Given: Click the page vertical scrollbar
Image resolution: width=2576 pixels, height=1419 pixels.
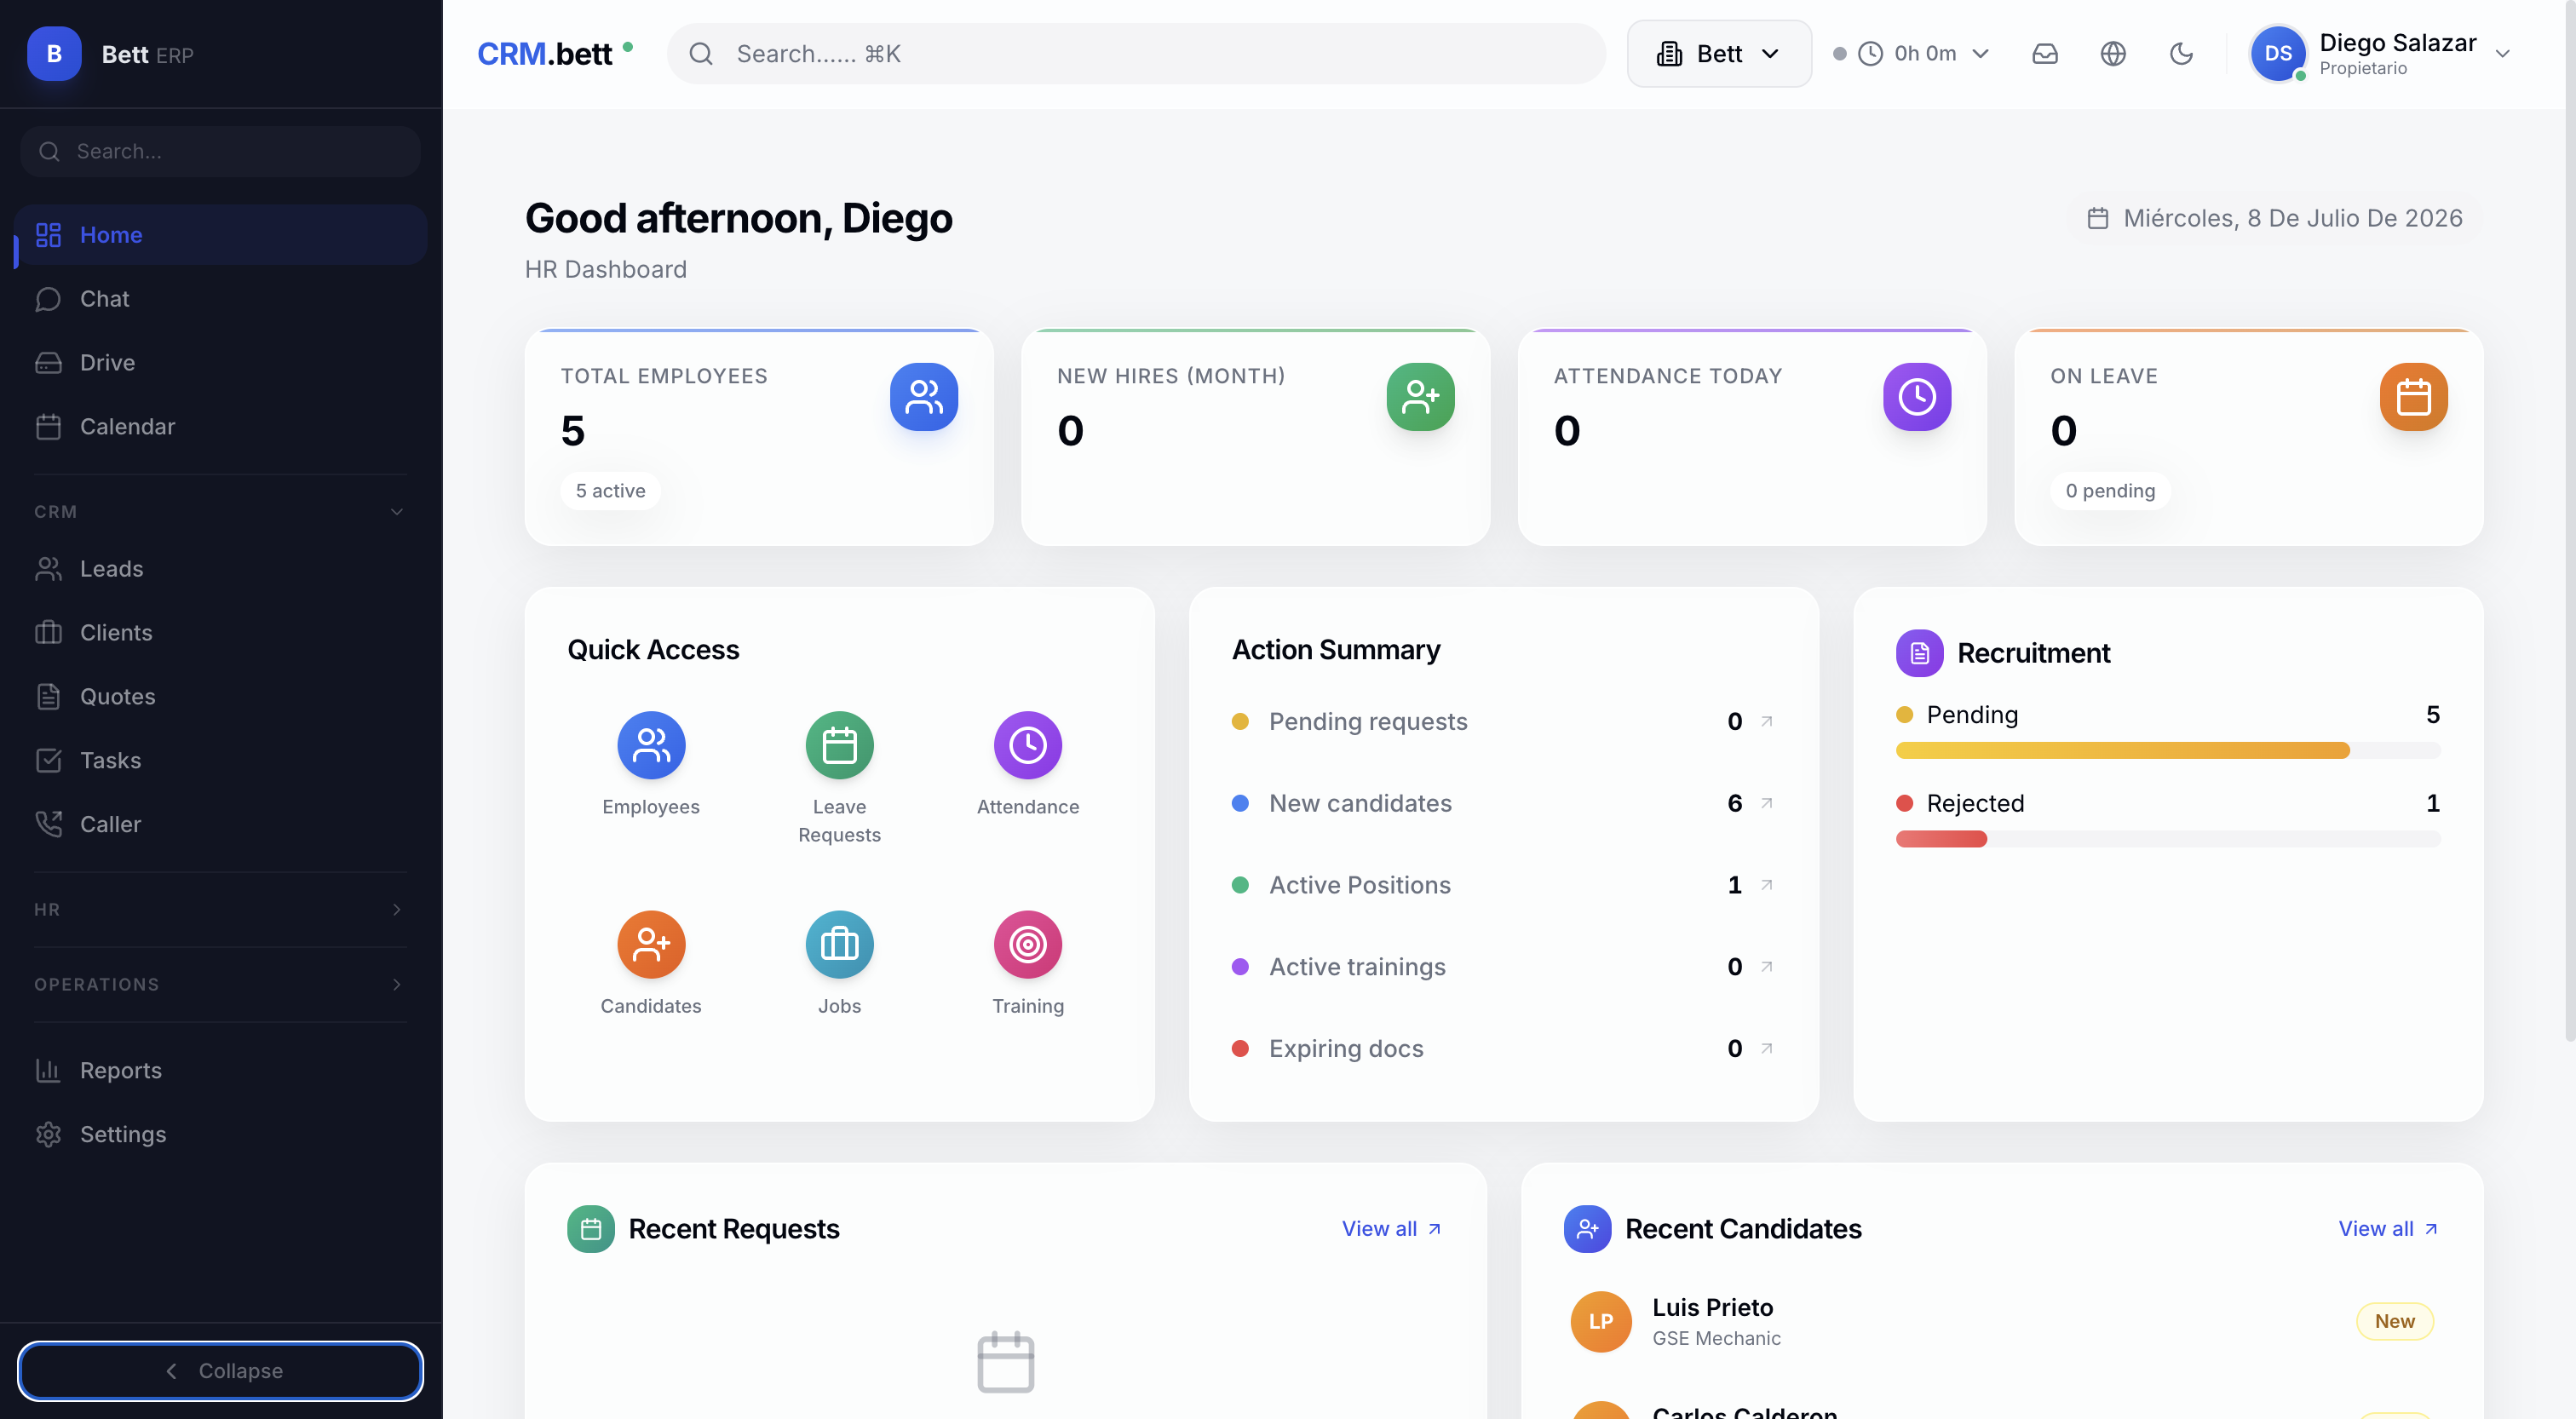Looking at the screenshot, I should (x=2569, y=520).
